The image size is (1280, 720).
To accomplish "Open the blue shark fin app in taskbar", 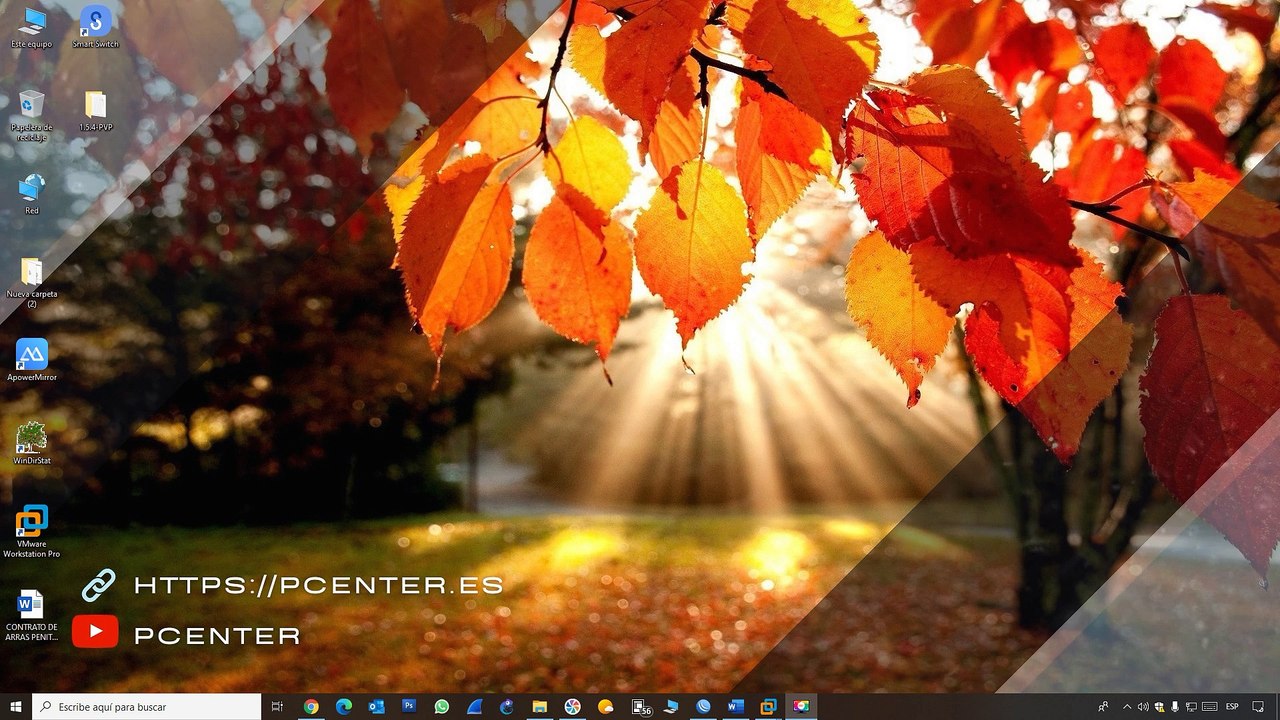I will (474, 707).
